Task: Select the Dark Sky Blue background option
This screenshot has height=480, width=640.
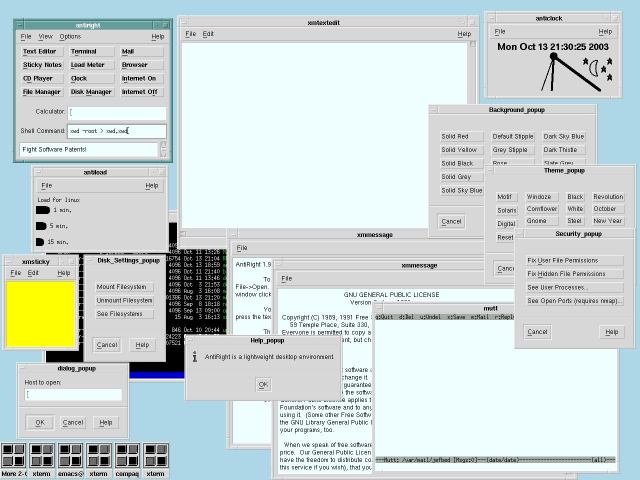Action: pyautogui.click(x=564, y=136)
